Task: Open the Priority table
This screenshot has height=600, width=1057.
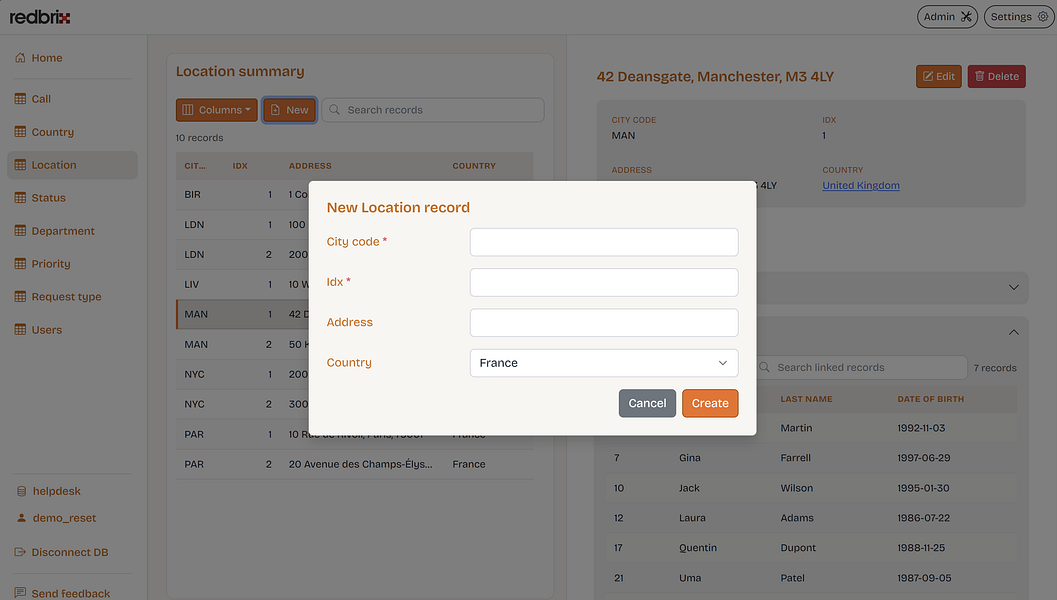Action: pos(51,264)
